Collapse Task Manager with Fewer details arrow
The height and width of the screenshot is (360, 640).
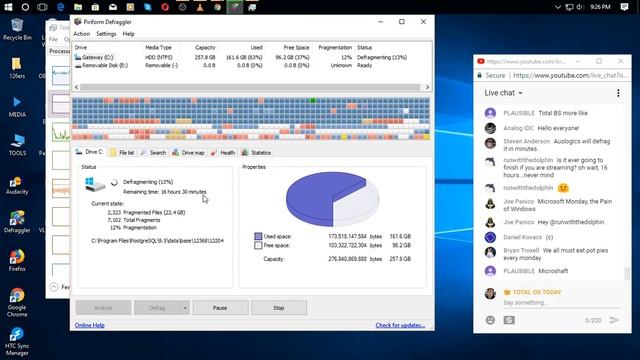coord(54,287)
